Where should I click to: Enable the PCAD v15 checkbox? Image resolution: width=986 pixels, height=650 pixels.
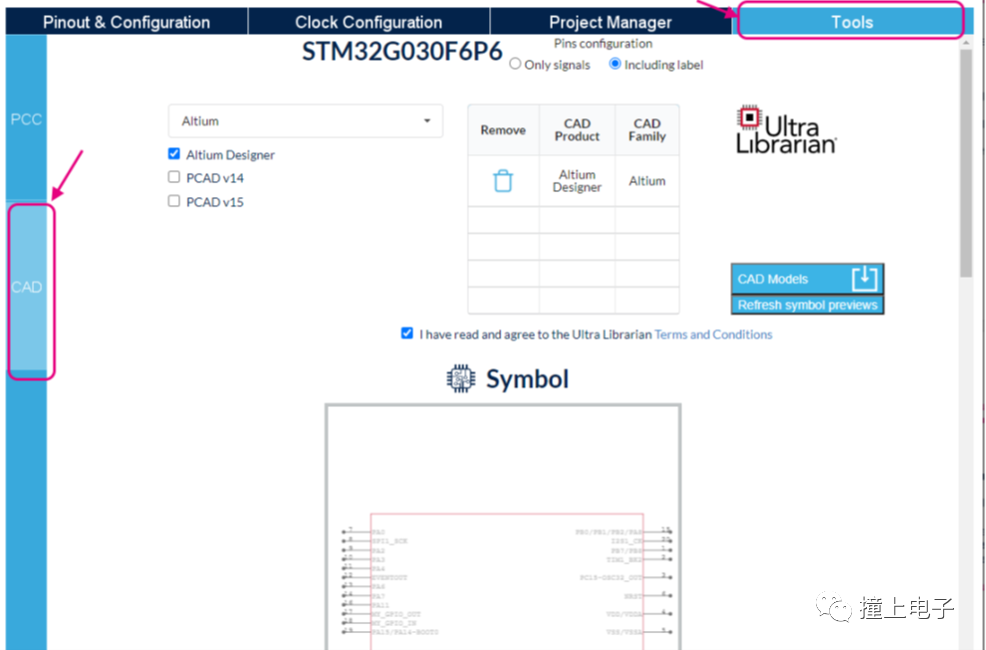174,201
